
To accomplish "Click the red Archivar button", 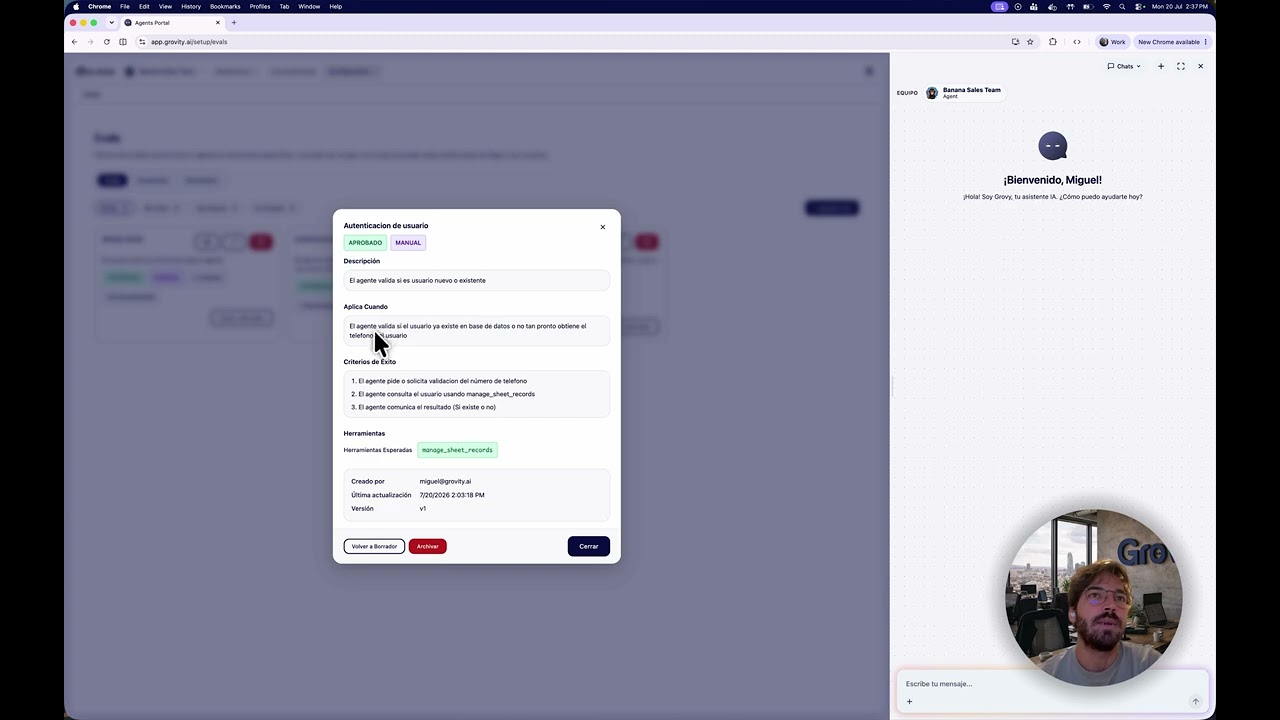I will coord(427,546).
